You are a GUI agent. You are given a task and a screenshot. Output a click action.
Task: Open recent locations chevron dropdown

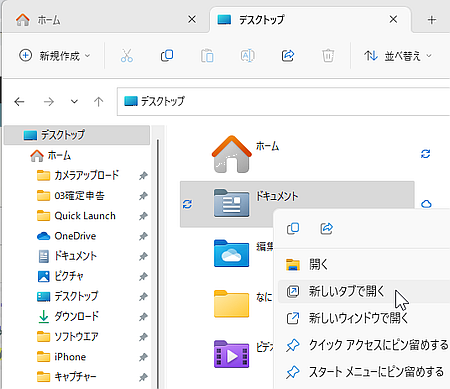74,102
